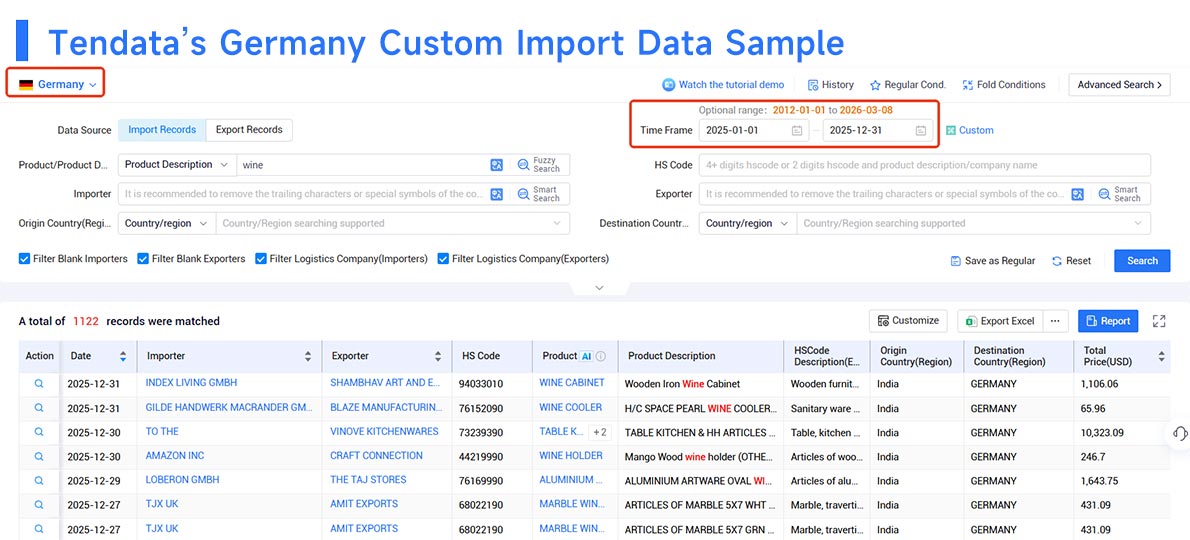View details for LOBERON GMBH row
Image resolution: width=1190 pixels, height=540 pixels.
(39, 481)
